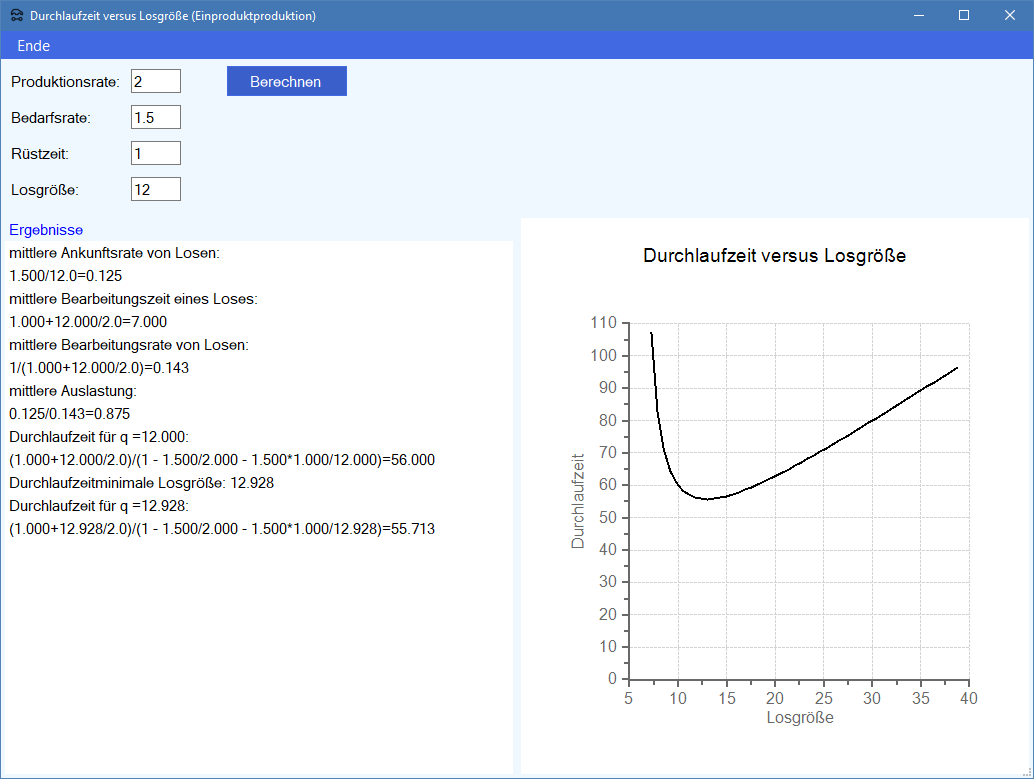Click into the Bedarfsrate field showing 1.5
Viewport: 1034px width, 779px height.
(155, 117)
